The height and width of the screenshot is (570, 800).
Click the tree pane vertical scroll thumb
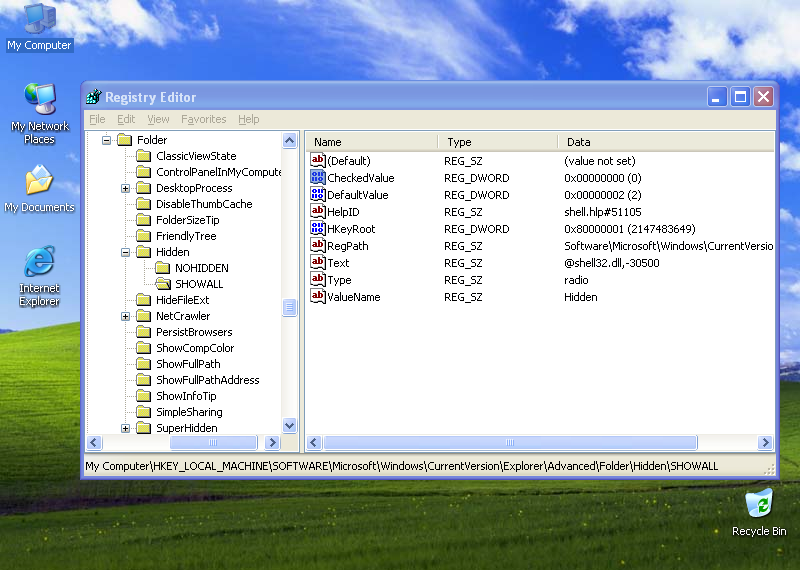(x=289, y=307)
